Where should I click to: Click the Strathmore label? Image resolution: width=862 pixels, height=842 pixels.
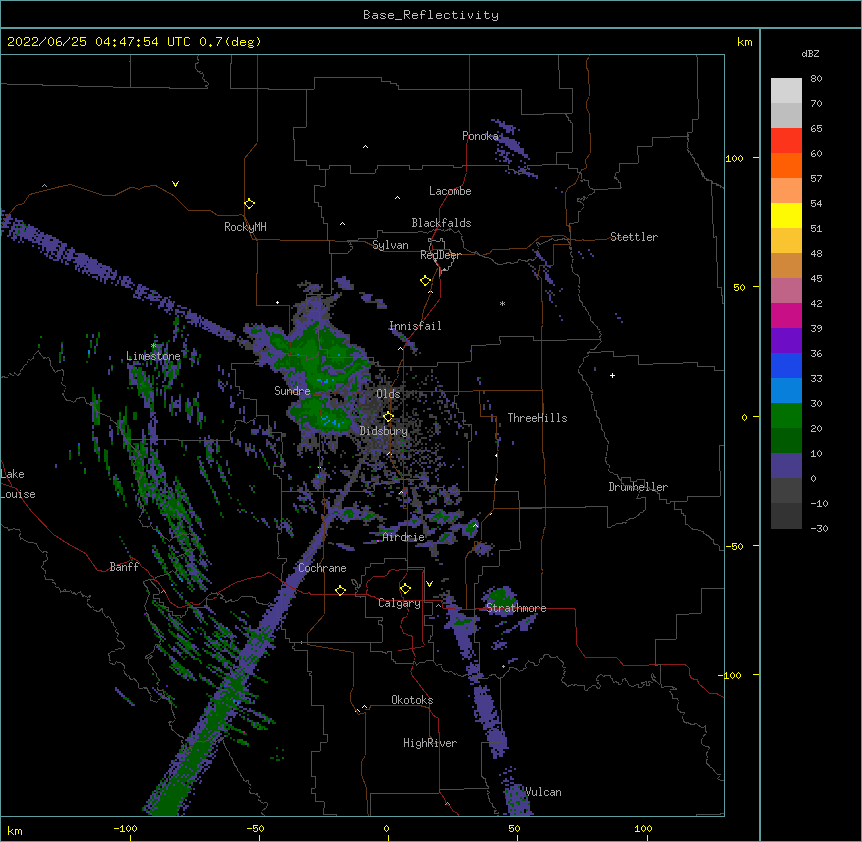pos(516,608)
